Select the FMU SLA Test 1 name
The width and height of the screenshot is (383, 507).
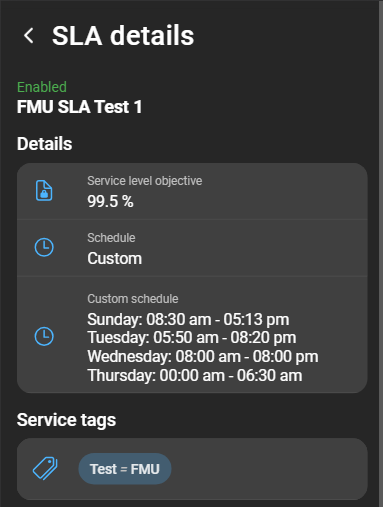80,107
